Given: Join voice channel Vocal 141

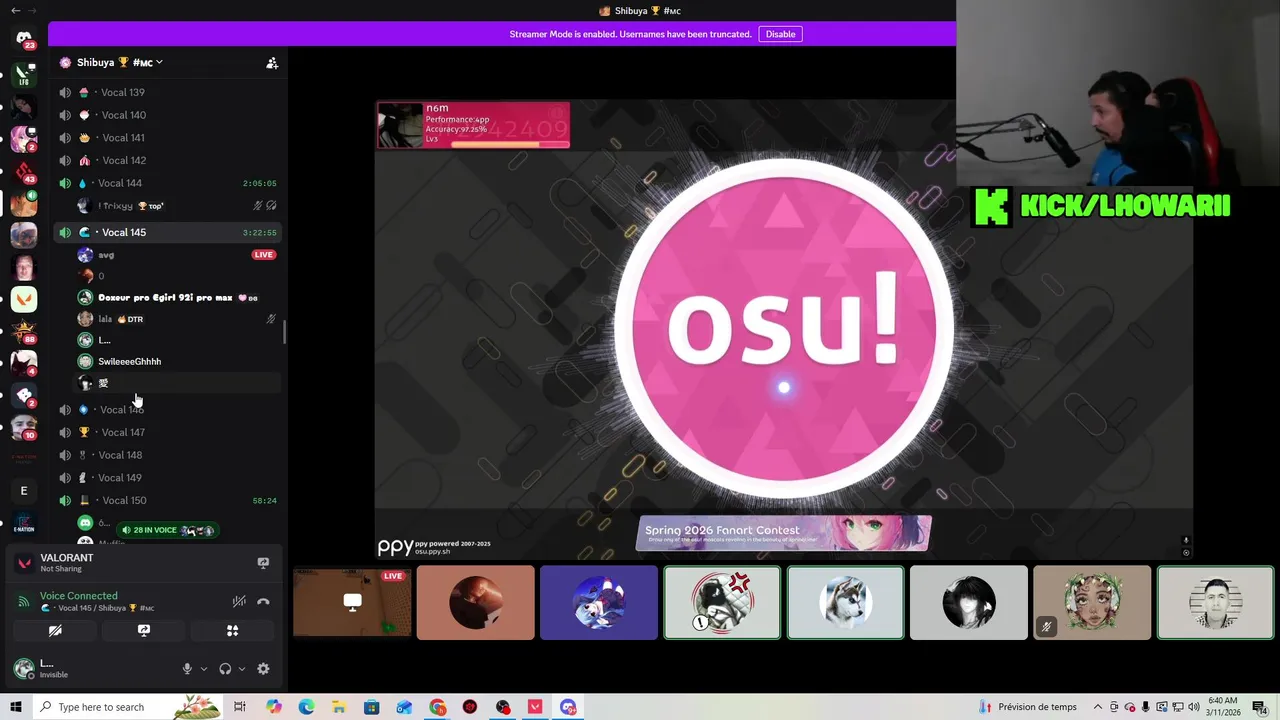Looking at the screenshot, I should [x=166, y=138].
